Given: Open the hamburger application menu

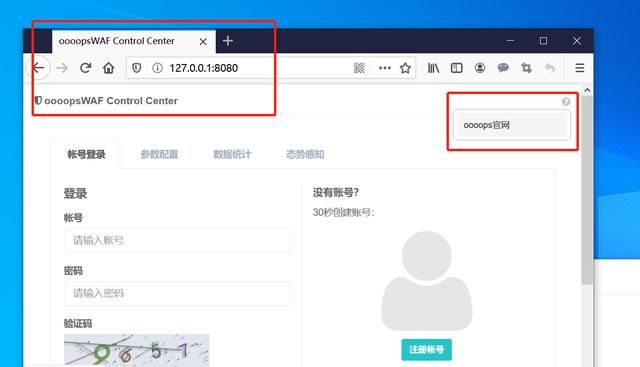Looking at the screenshot, I should (x=580, y=68).
